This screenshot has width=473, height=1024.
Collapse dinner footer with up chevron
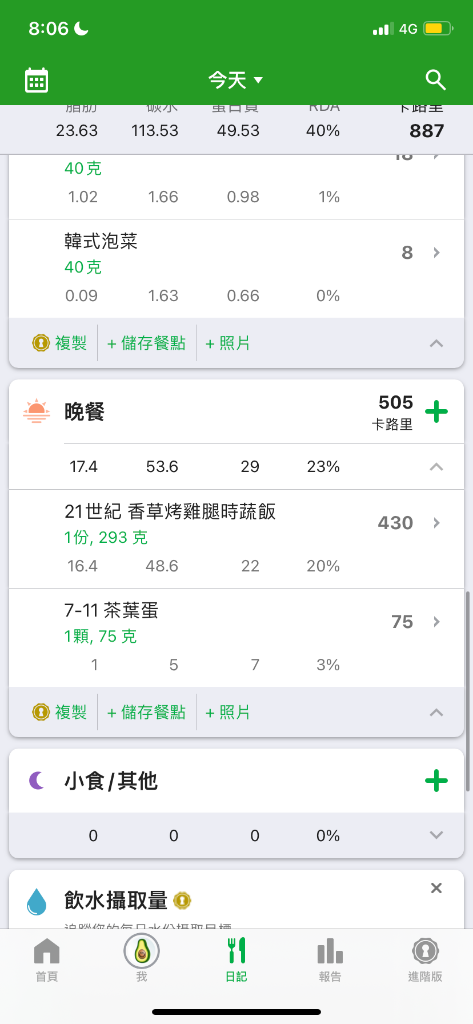[x=436, y=712]
